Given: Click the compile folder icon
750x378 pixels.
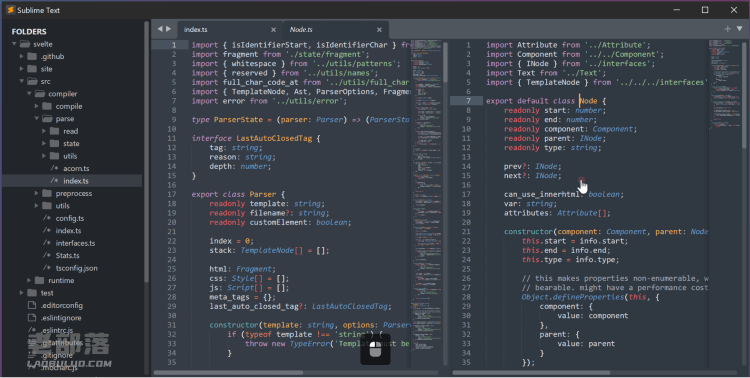Looking at the screenshot, I should [47, 106].
